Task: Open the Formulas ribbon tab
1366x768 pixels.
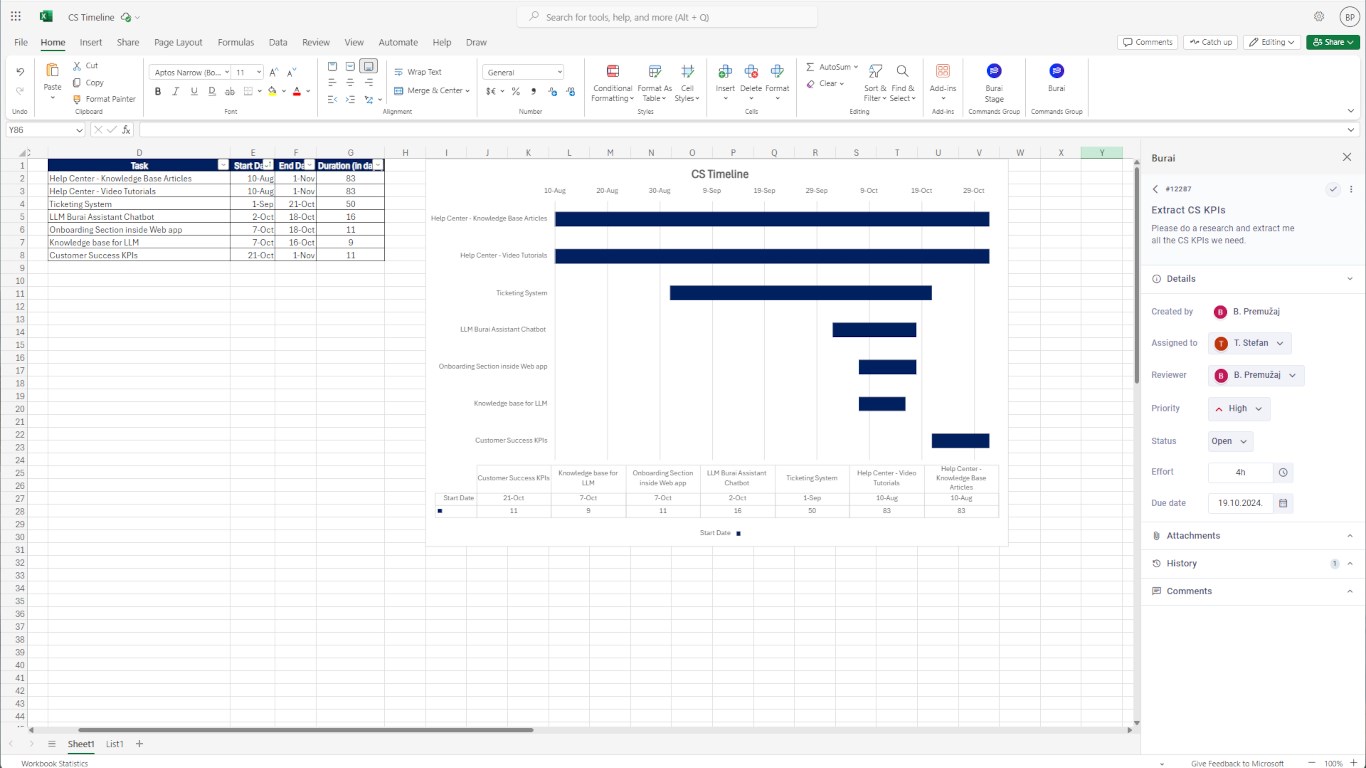Action: [236, 42]
